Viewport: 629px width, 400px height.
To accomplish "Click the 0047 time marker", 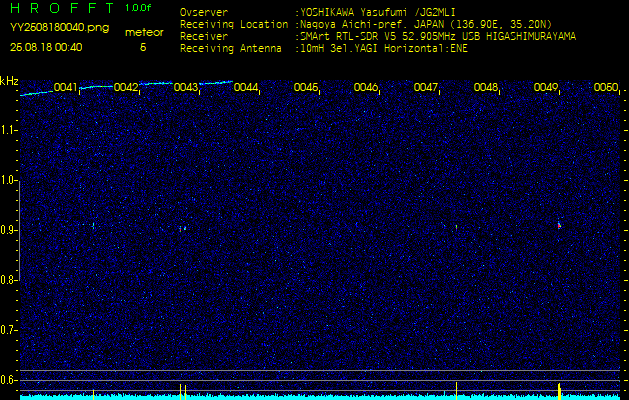I will tap(425, 87).
